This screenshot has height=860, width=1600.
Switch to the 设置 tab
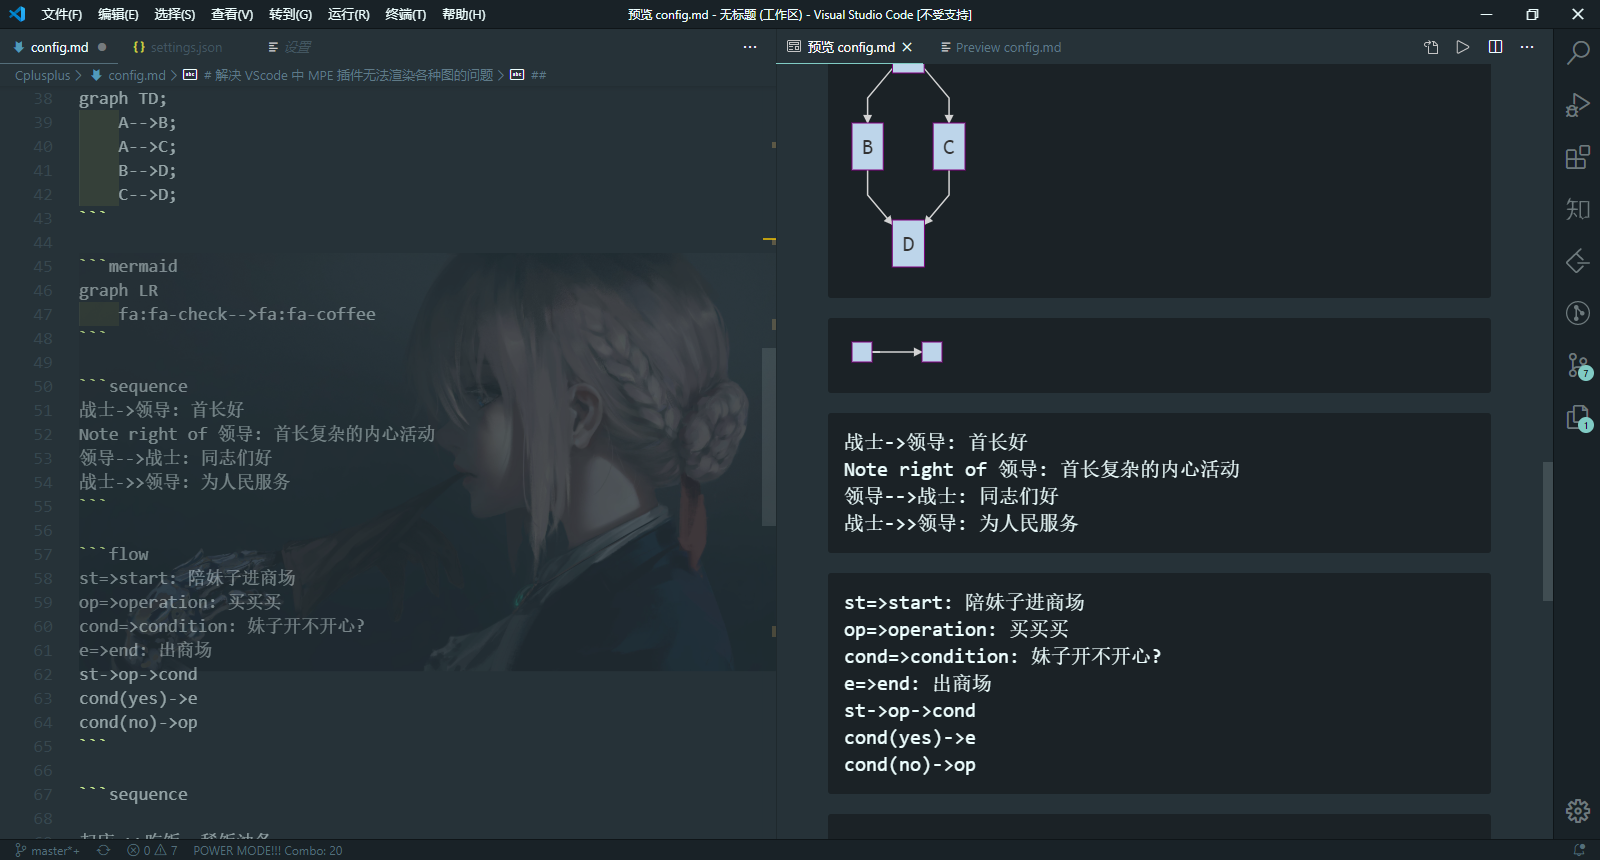click(x=290, y=47)
